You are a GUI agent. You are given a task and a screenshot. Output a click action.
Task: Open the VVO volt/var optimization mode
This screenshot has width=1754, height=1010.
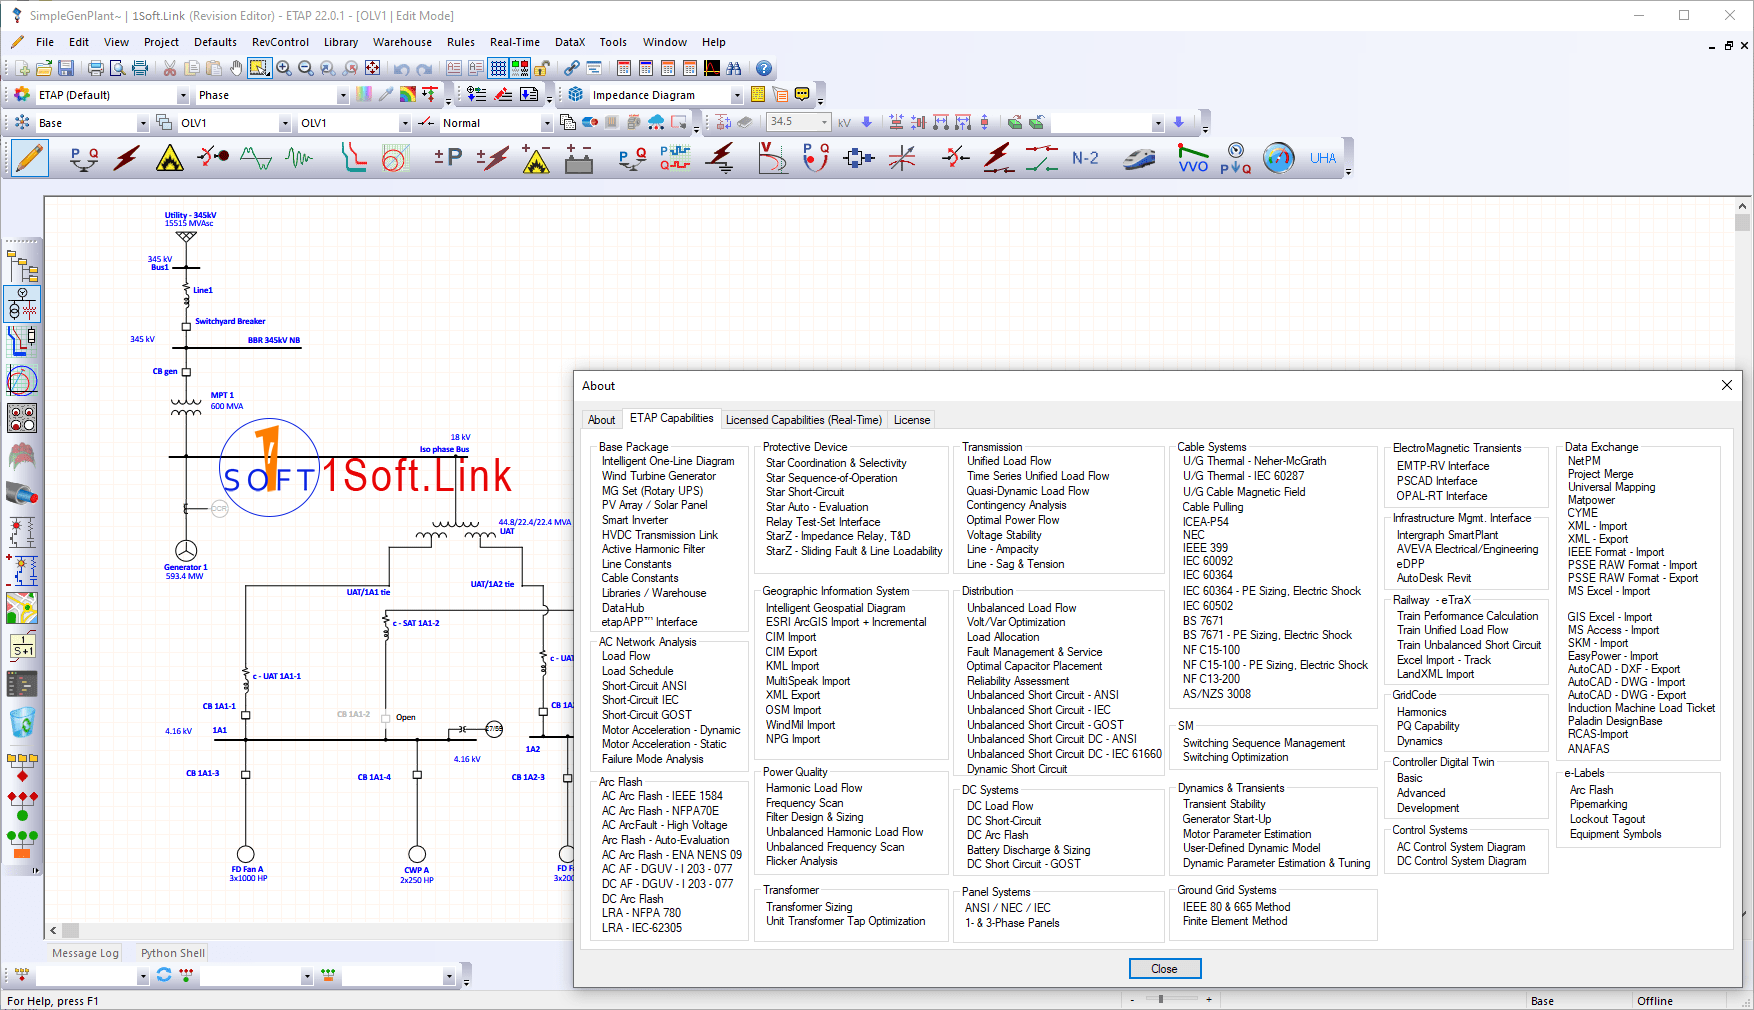[x=1193, y=158]
